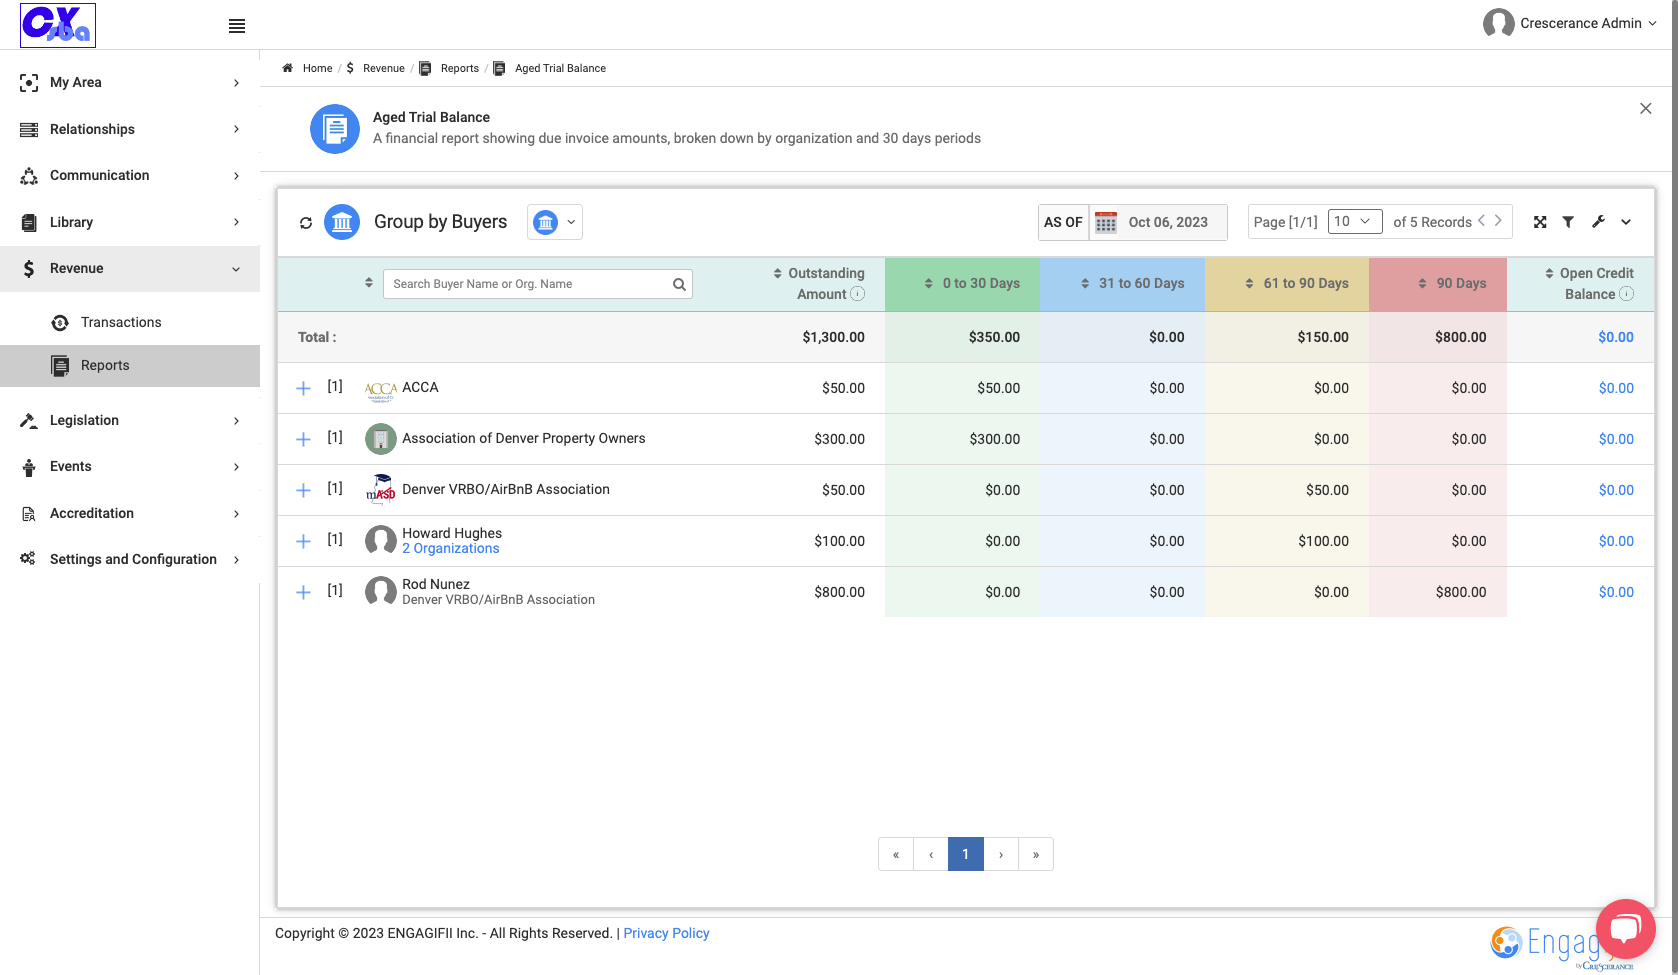Collapse the Revenue sidebar menu

click(x=130, y=268)
